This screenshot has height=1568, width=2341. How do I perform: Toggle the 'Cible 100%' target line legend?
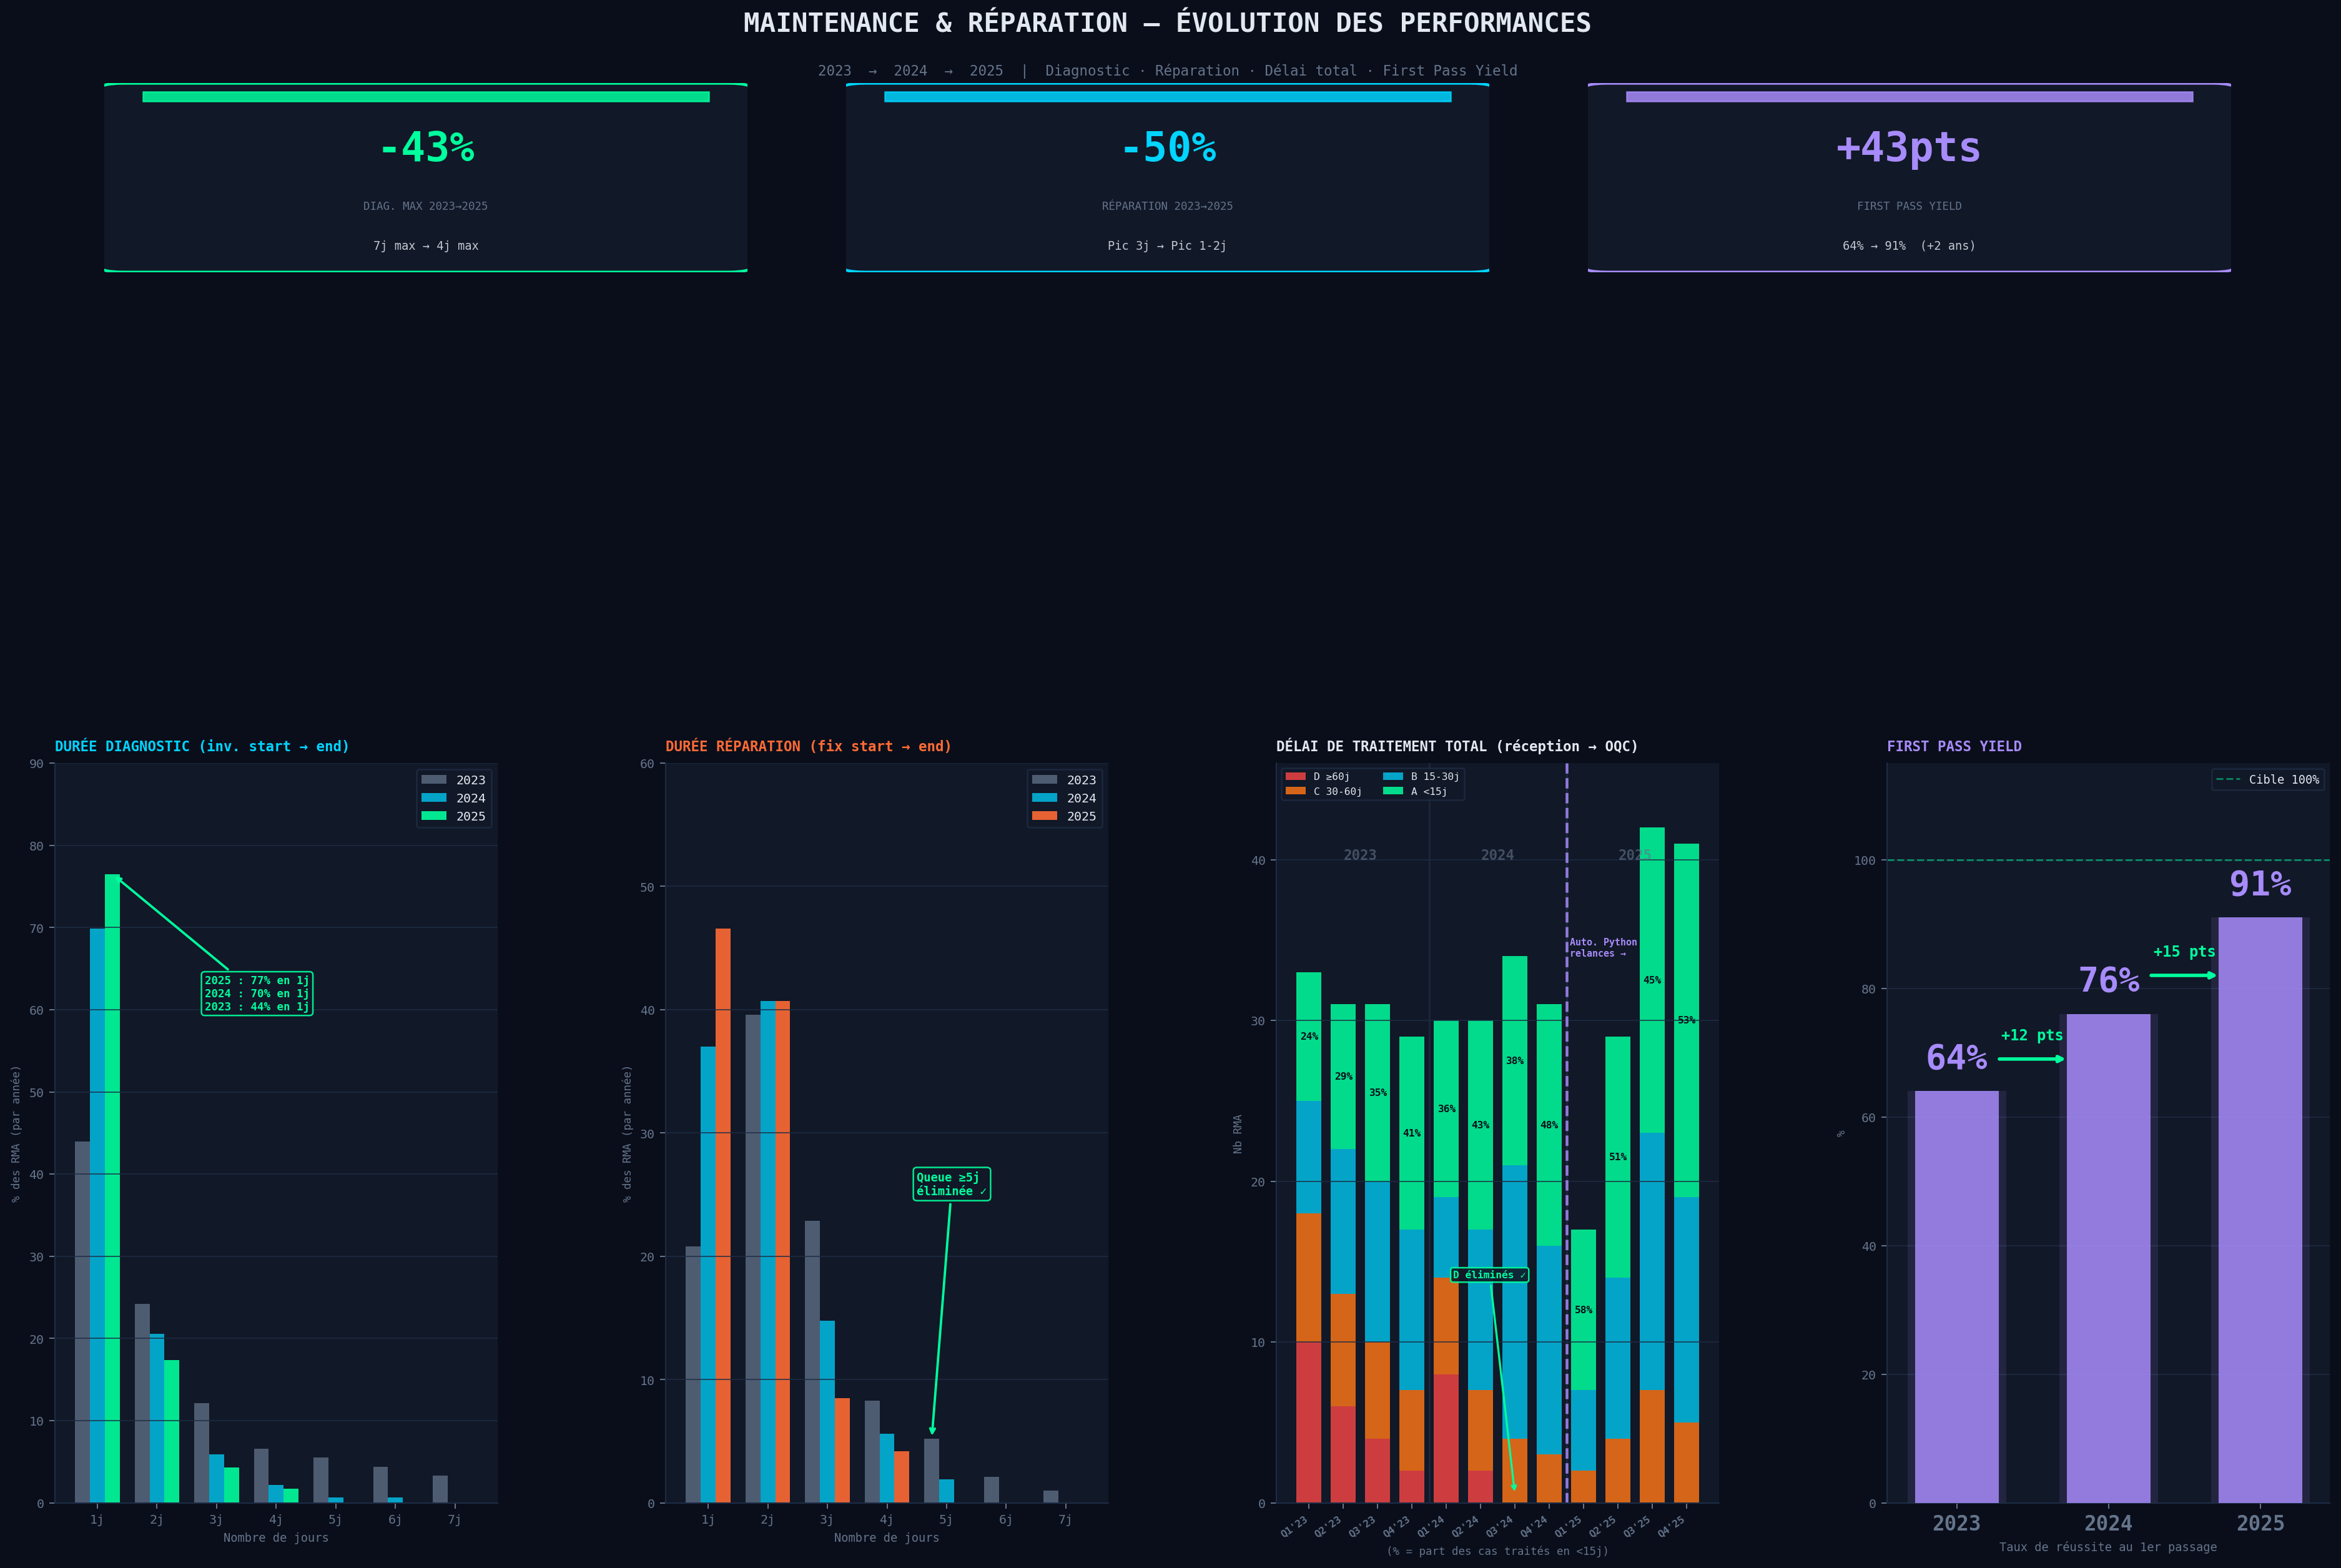pos(2270,779)
